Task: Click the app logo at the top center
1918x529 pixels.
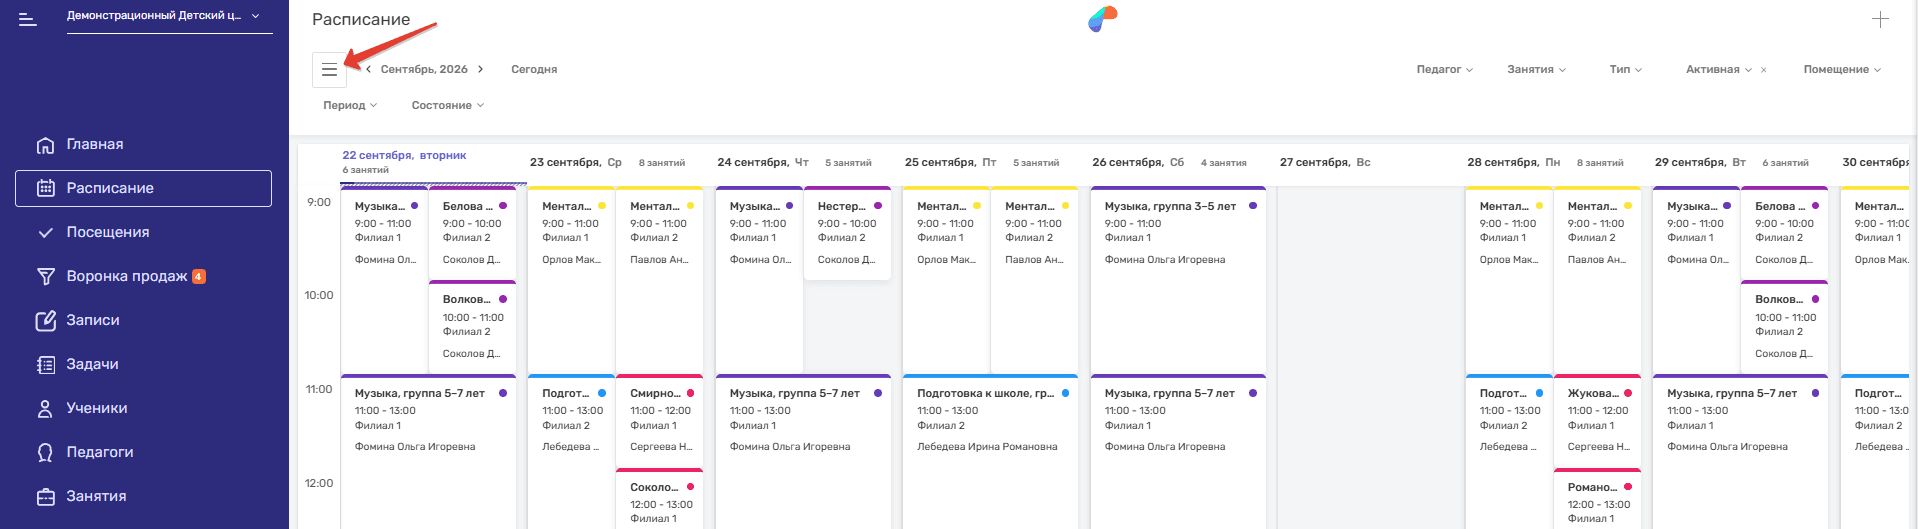Action: pos(1103,19)
